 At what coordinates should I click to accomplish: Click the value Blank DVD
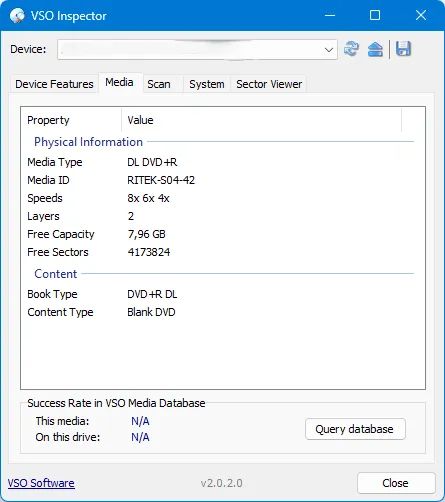(151, 312)
